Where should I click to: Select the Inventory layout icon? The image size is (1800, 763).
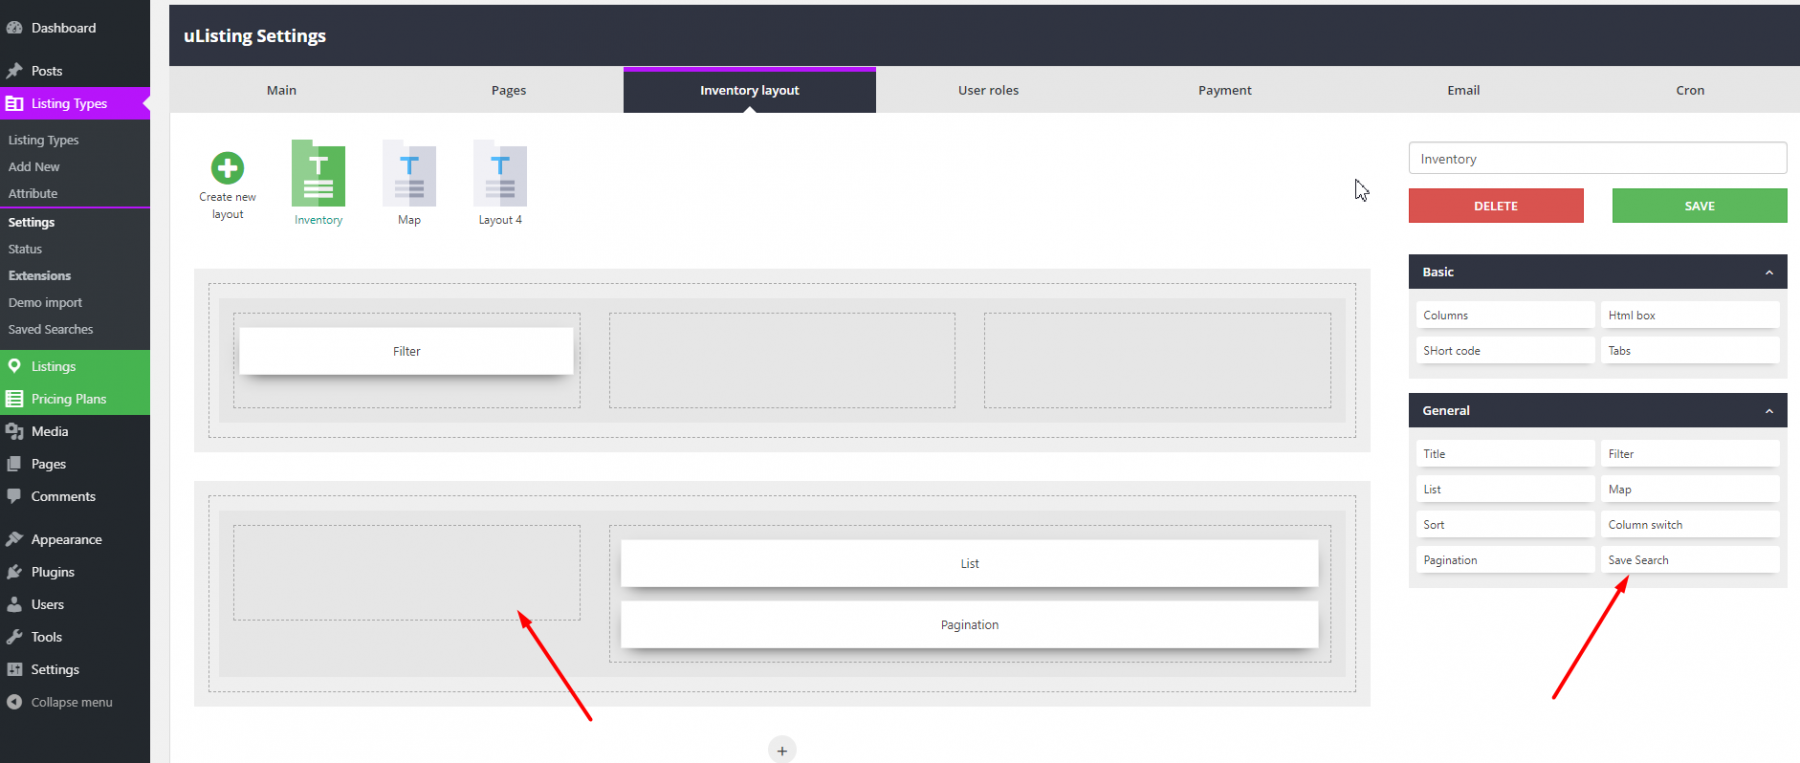coord(318,174)
